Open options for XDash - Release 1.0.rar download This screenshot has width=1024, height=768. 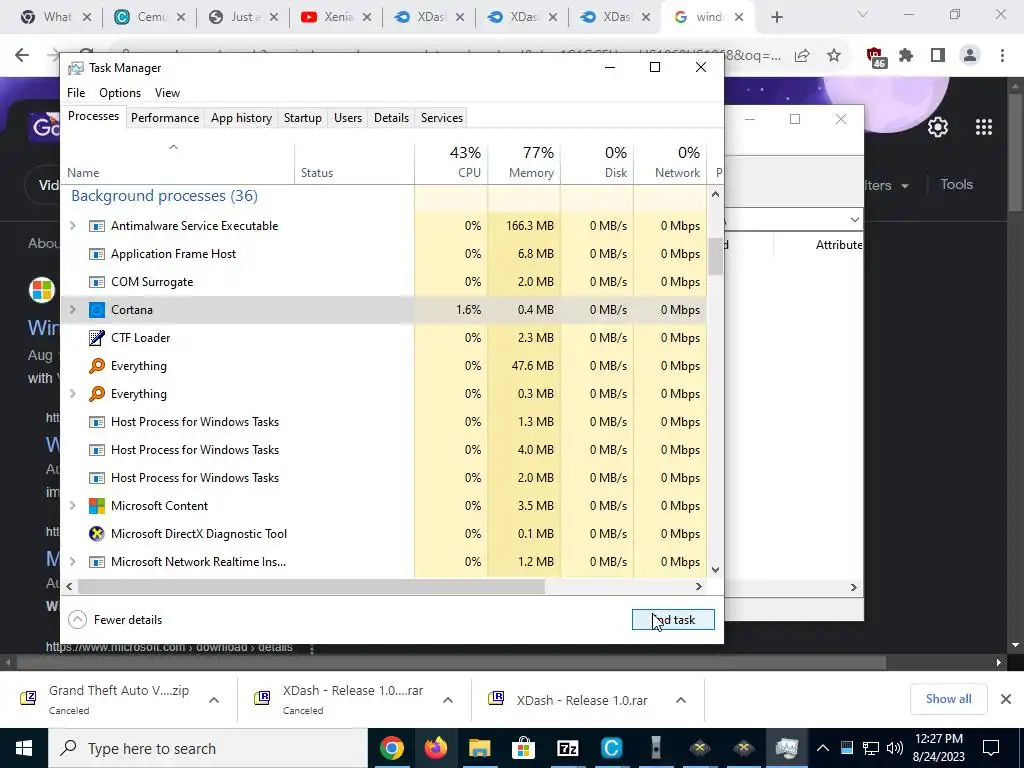(680, 700)
